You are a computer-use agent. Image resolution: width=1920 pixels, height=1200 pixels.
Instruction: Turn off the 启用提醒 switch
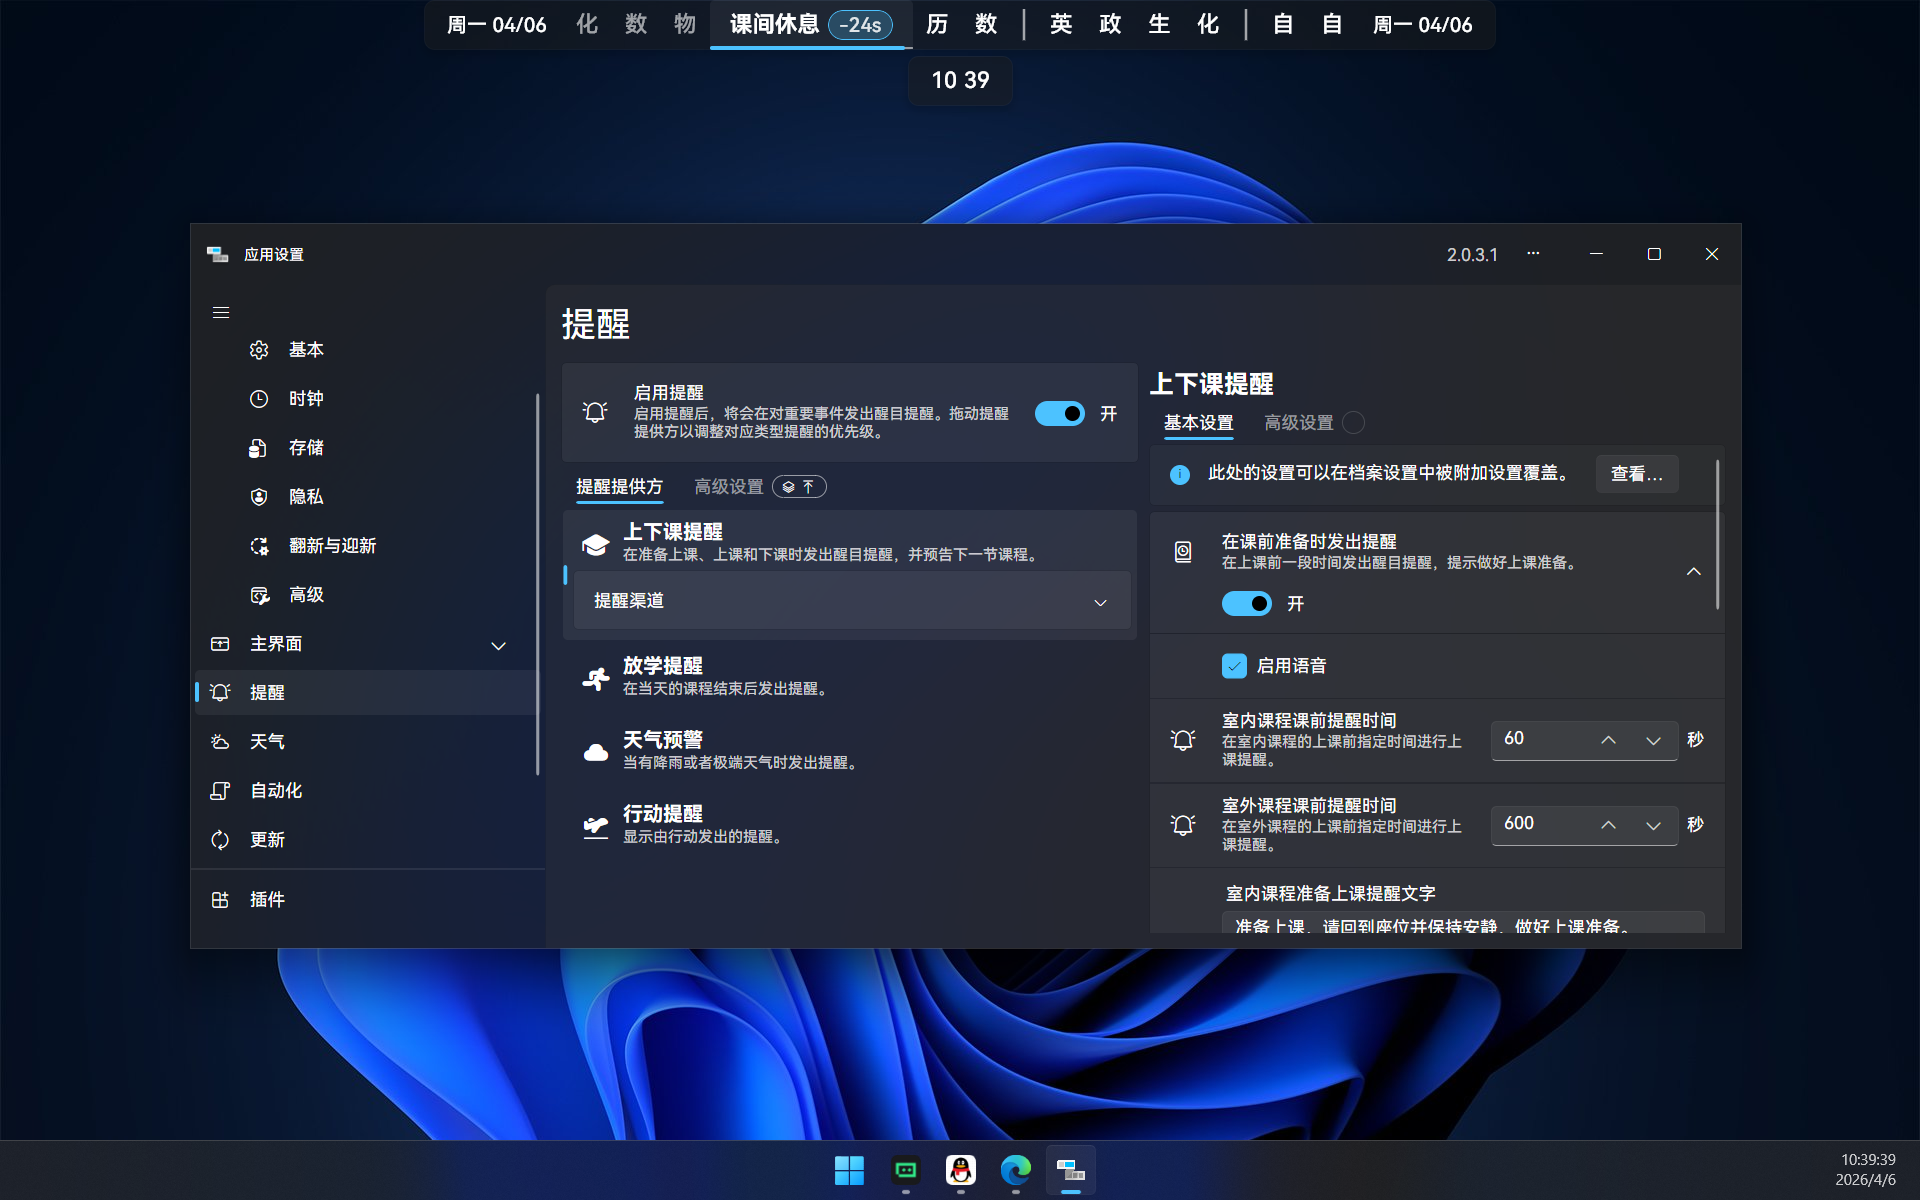click(1059, 413)
